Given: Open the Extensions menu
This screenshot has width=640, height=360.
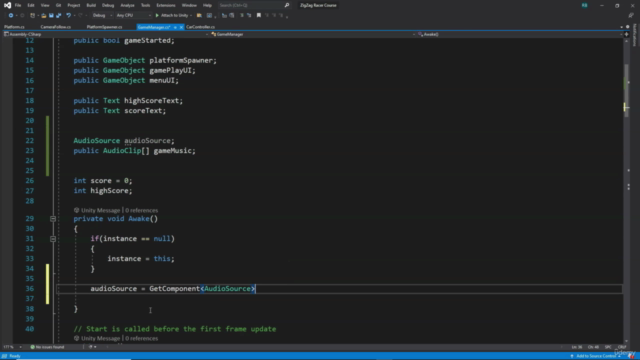Looking at the screenshot, I should click(166, 5).
